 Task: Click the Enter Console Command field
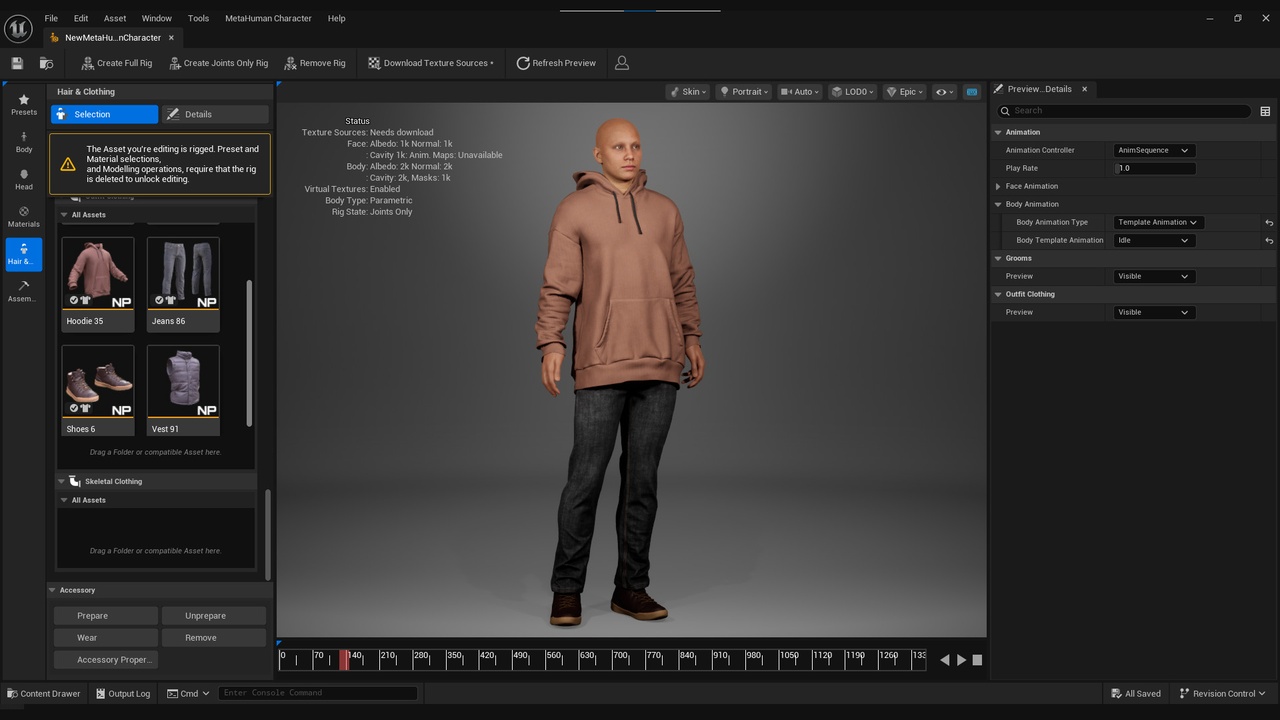point(318,693)
